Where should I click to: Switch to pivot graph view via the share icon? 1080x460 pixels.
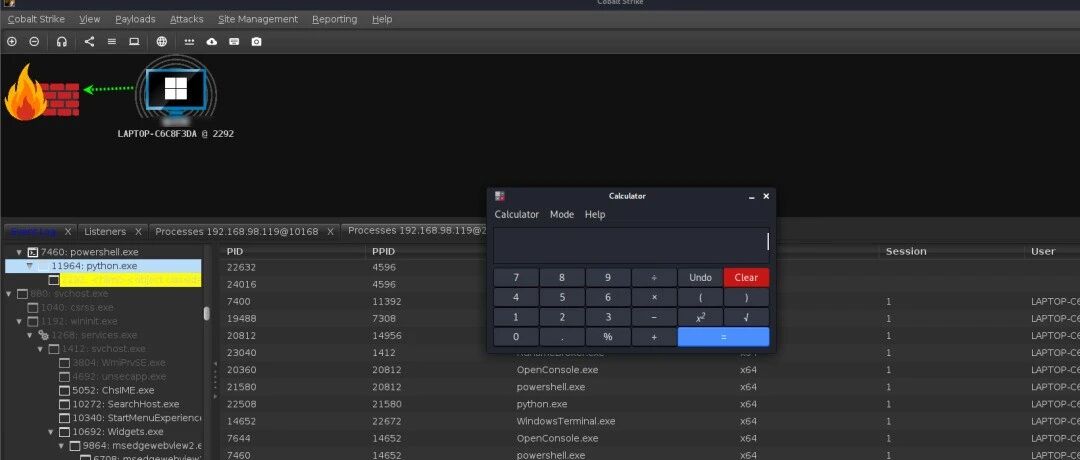coord(90,41)
